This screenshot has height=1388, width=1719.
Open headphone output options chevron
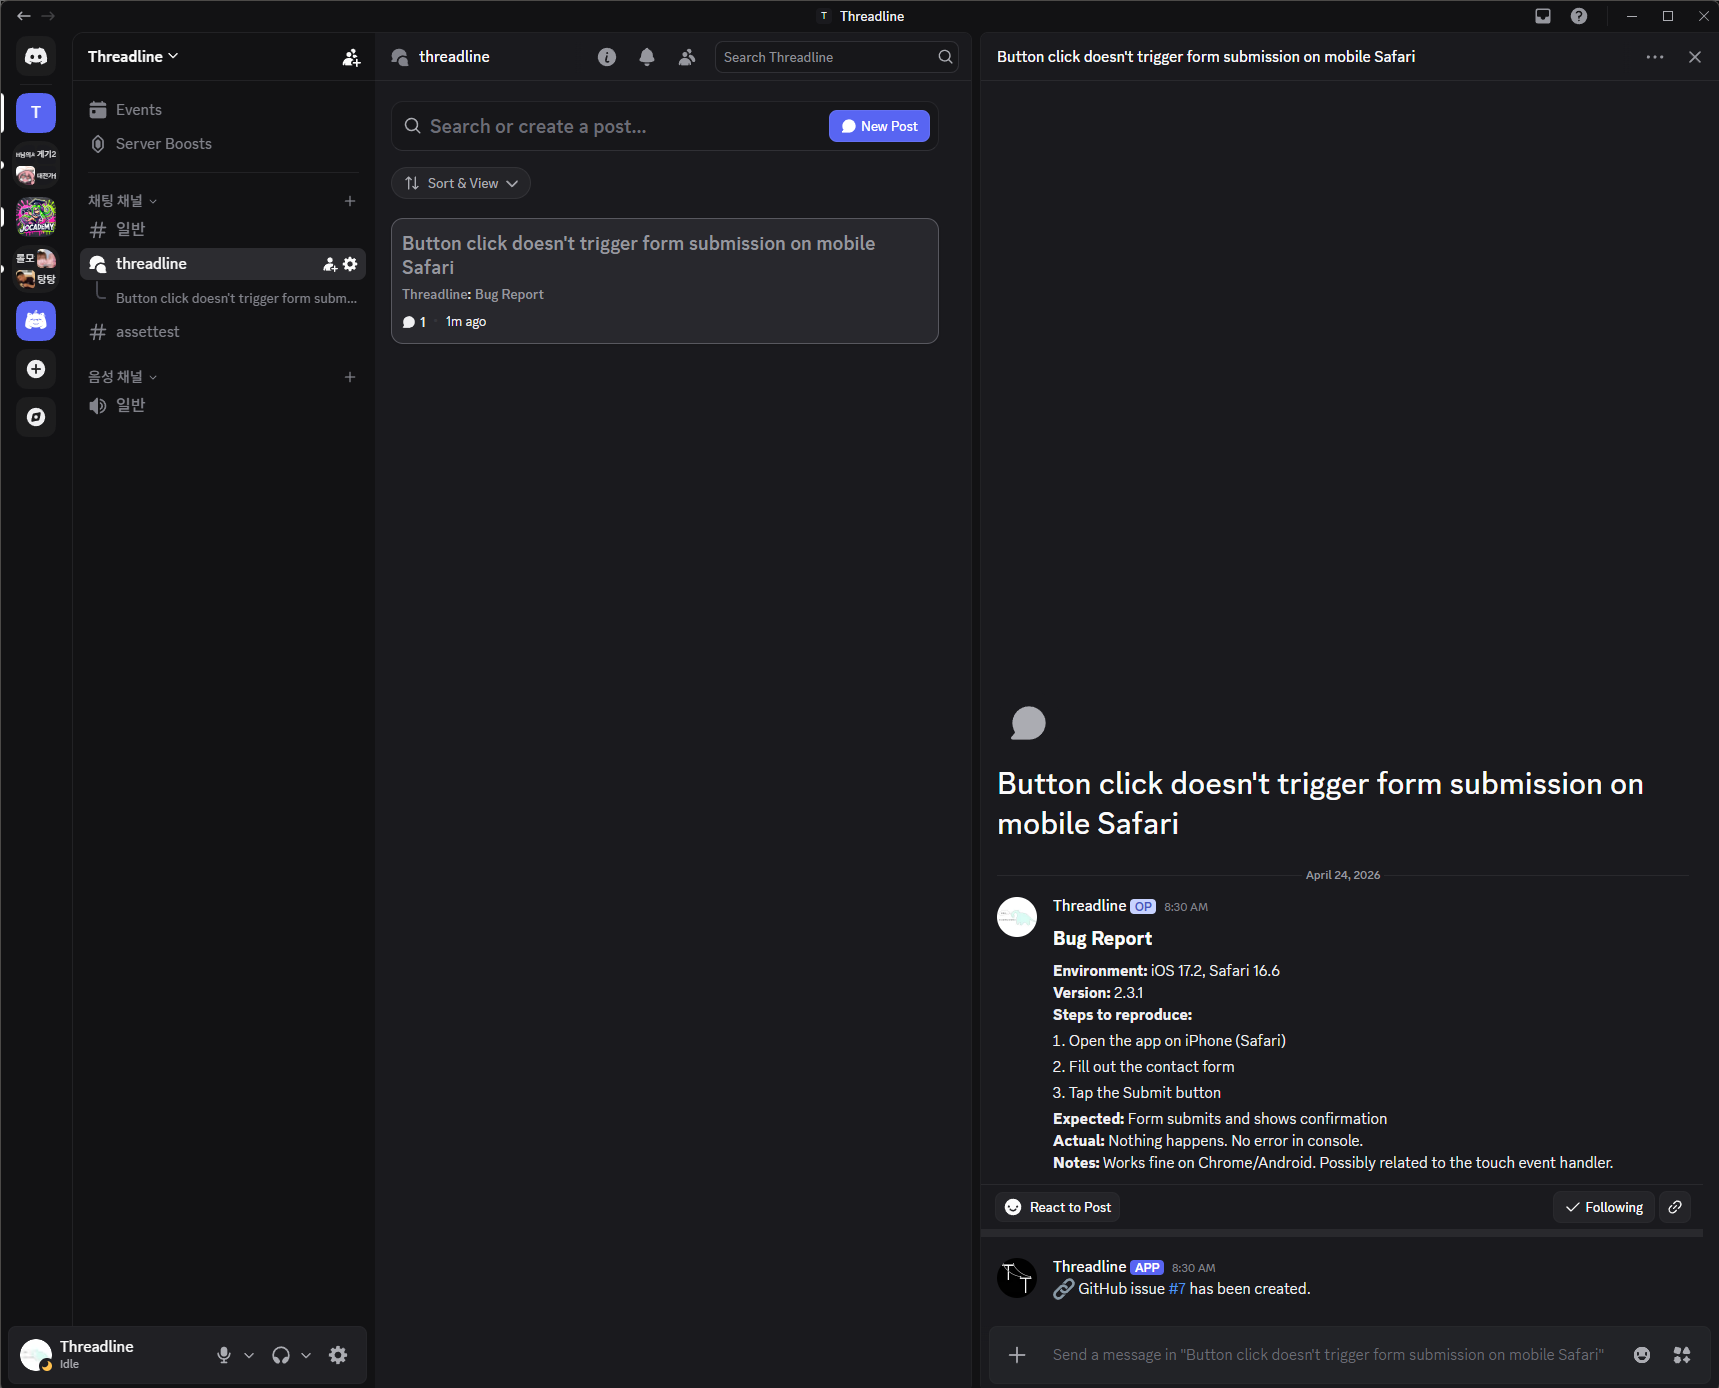click(306, 1355)
